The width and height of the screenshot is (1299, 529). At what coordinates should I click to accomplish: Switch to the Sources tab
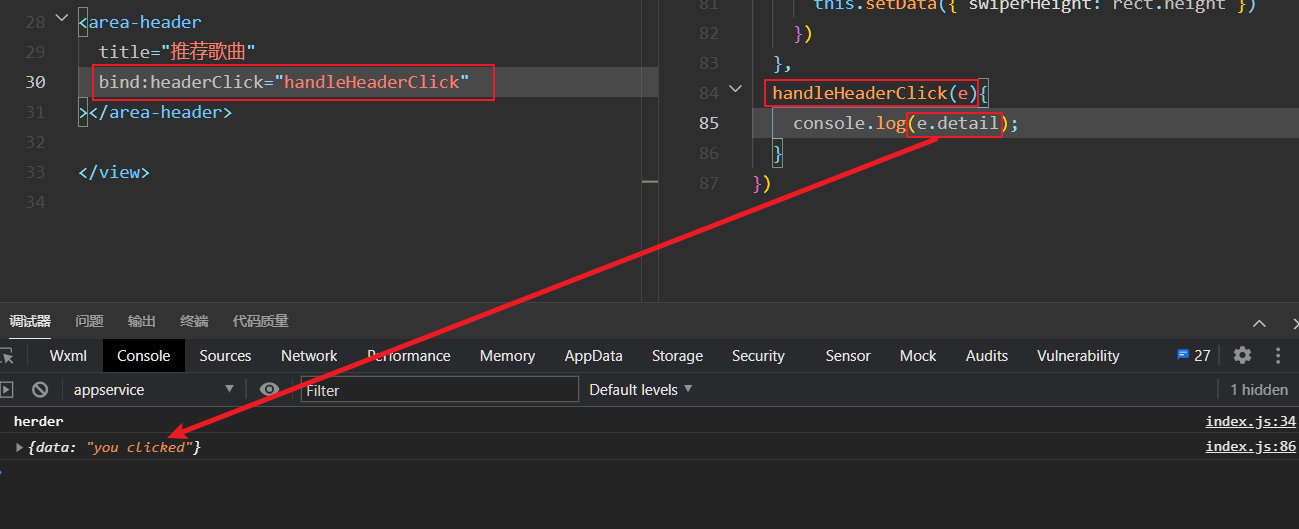(x=225, y=356)
